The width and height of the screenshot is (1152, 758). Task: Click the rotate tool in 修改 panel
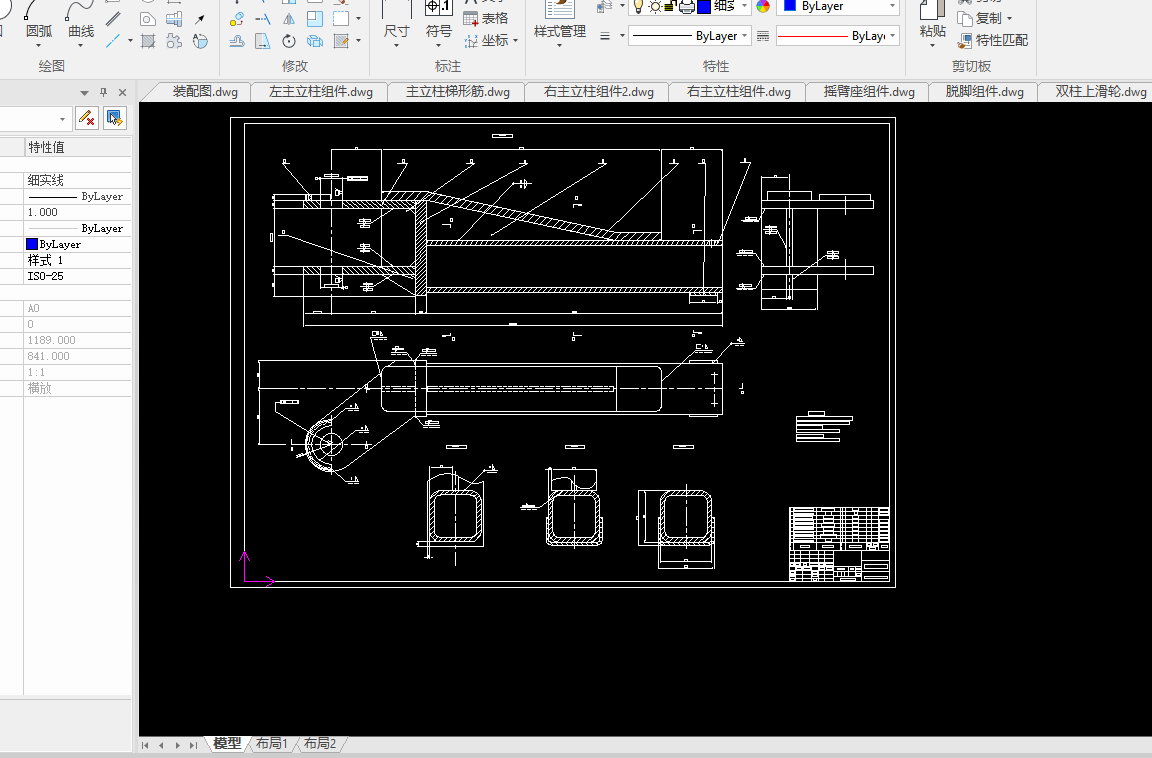(289, 41)
